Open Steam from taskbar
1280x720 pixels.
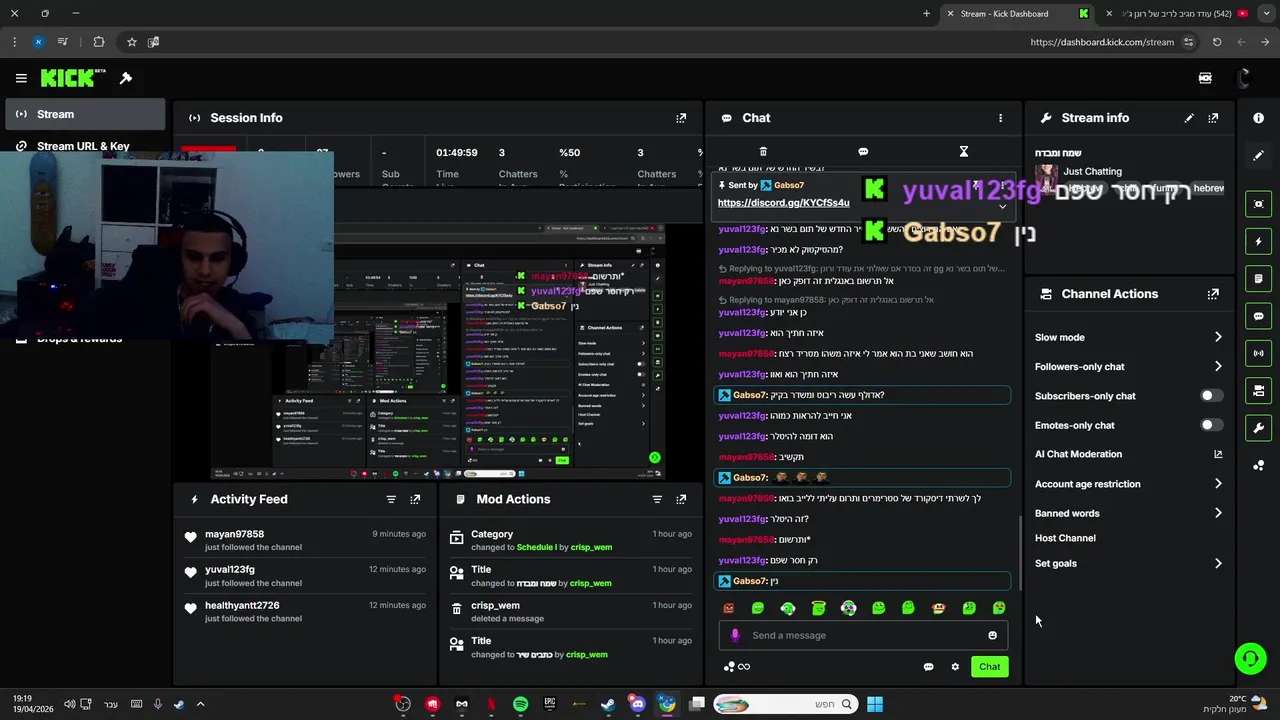click(x=608, y=704)
